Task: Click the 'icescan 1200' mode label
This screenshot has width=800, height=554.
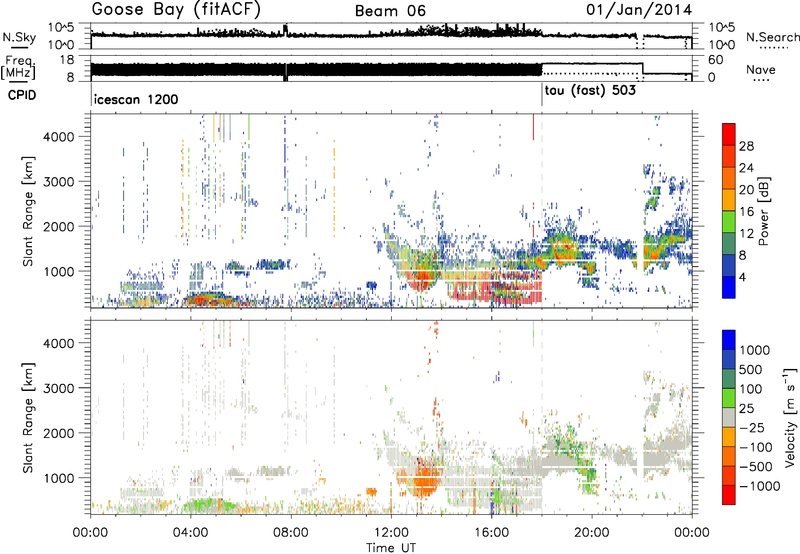Action: coord(136,99)
